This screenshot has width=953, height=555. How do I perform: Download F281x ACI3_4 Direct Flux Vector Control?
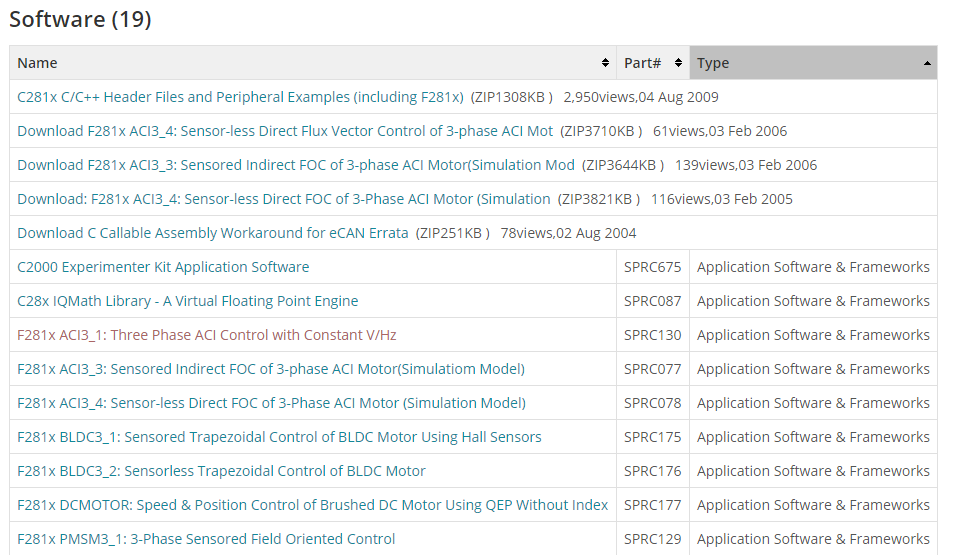pos(285,131)
